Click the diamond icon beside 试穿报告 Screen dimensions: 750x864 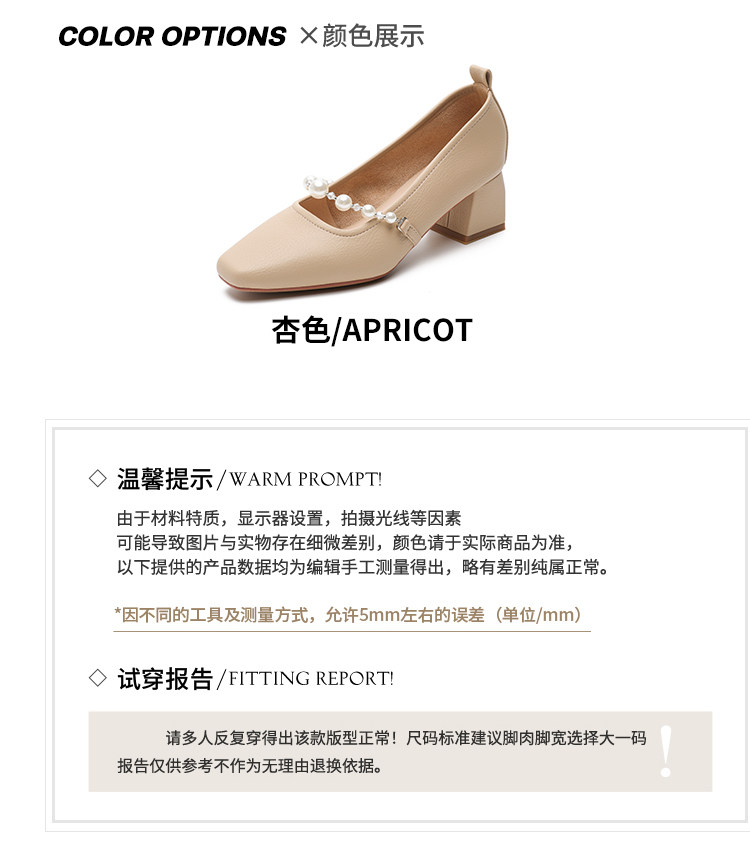(x=98, y=678)
